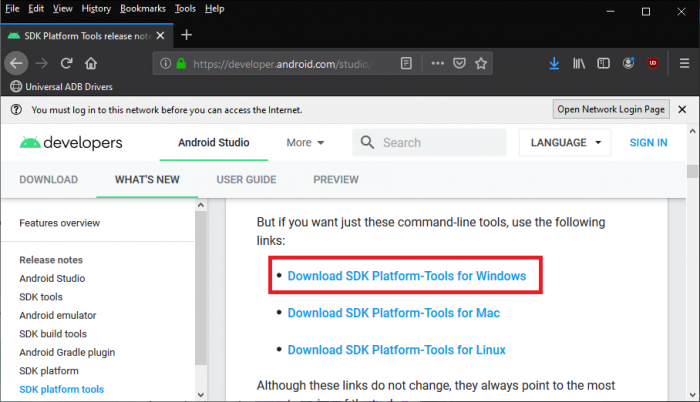Click Open Network Login Page button
Screen dimensions: 700x402
pyautogui.click(x=611, y=109)
